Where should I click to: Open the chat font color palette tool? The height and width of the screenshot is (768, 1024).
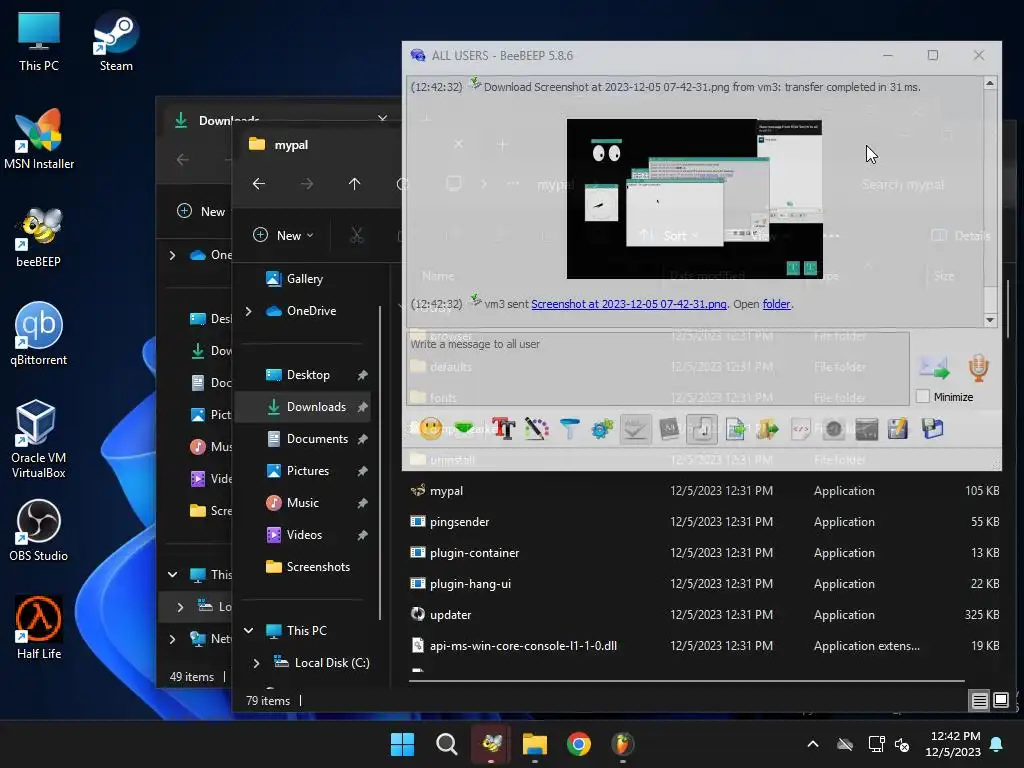pyautogui.click(x=537, y=429)
